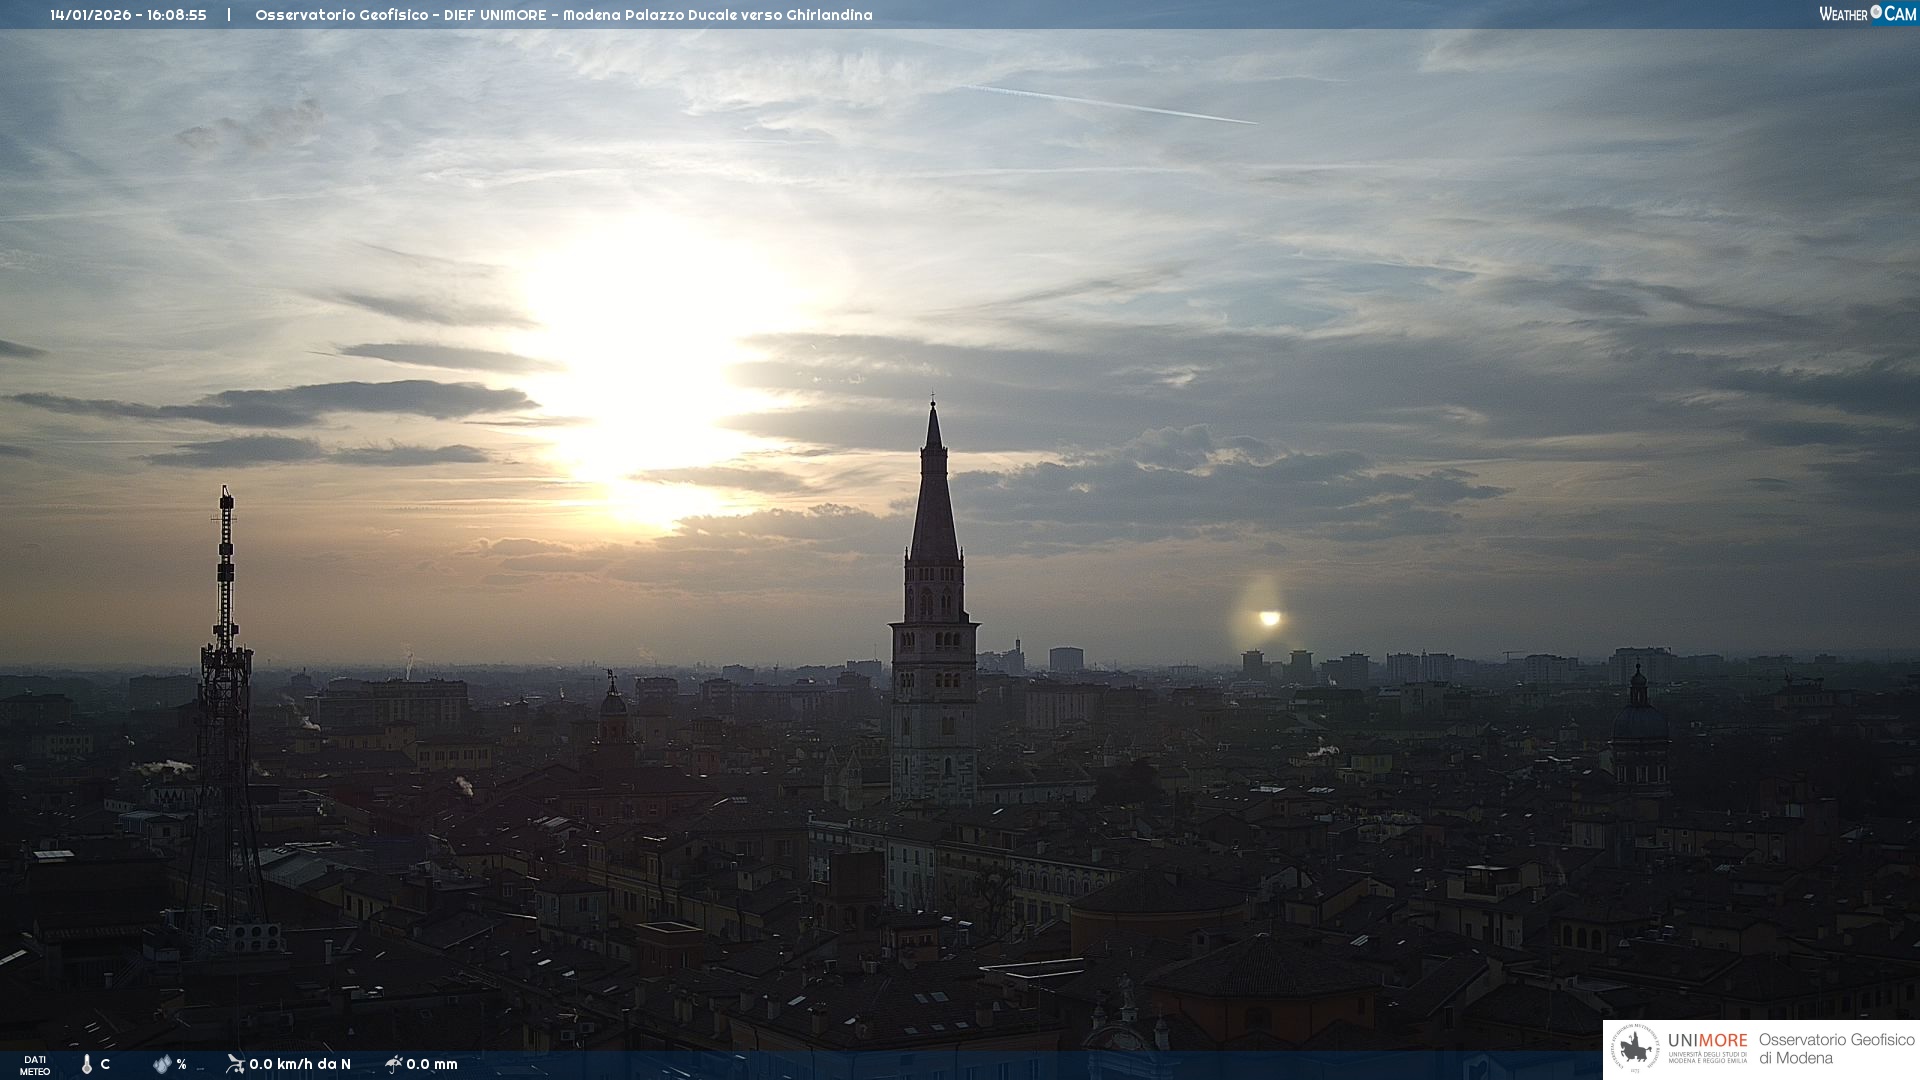This screenshot has width=1920, height=1080.
Task: Click the humidity water drops icon
Action: [x=162, y=1064]
